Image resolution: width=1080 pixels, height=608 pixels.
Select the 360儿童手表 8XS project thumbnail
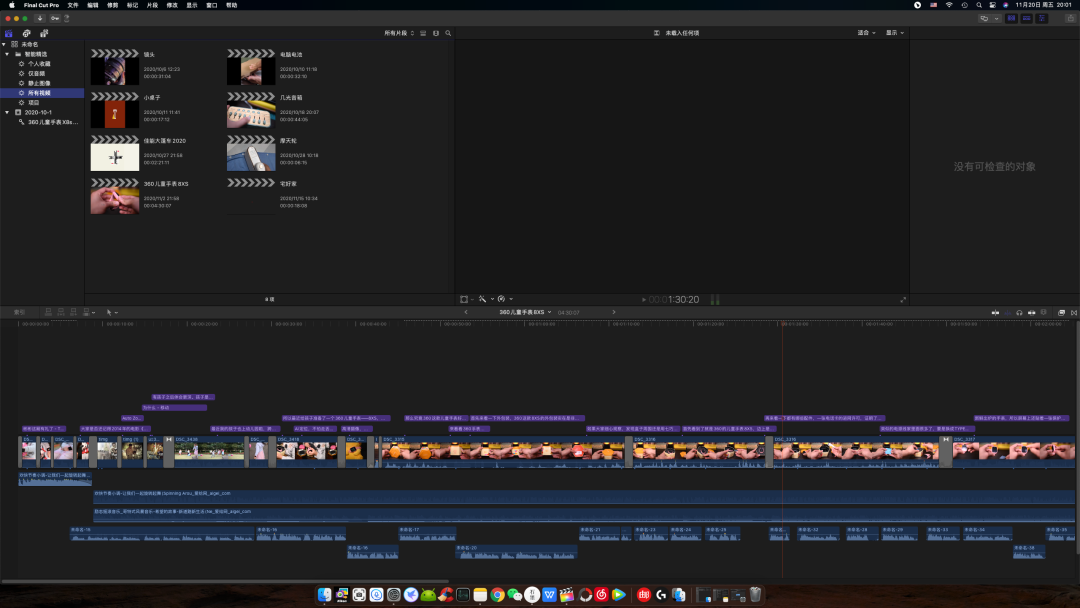pos(115,196)
